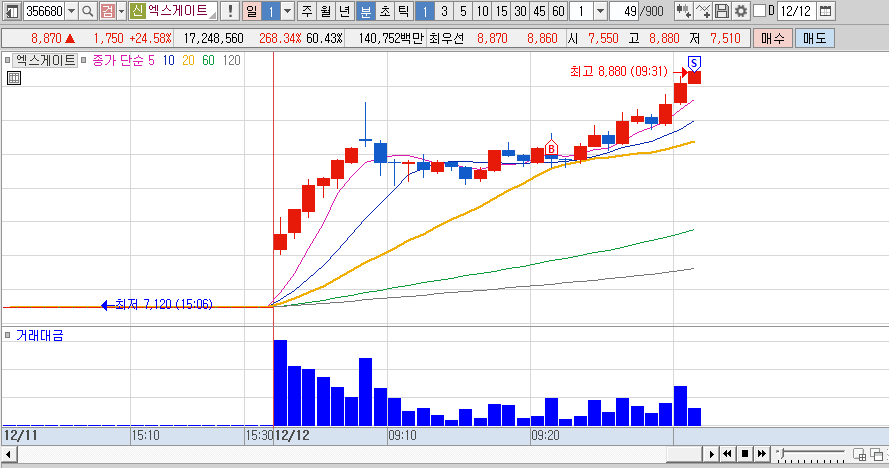Image resolution: width=889 pixels, height=468 pixels.
Task: Click the fast-forward double-arrow button
Action: click(x=761, y=454)
